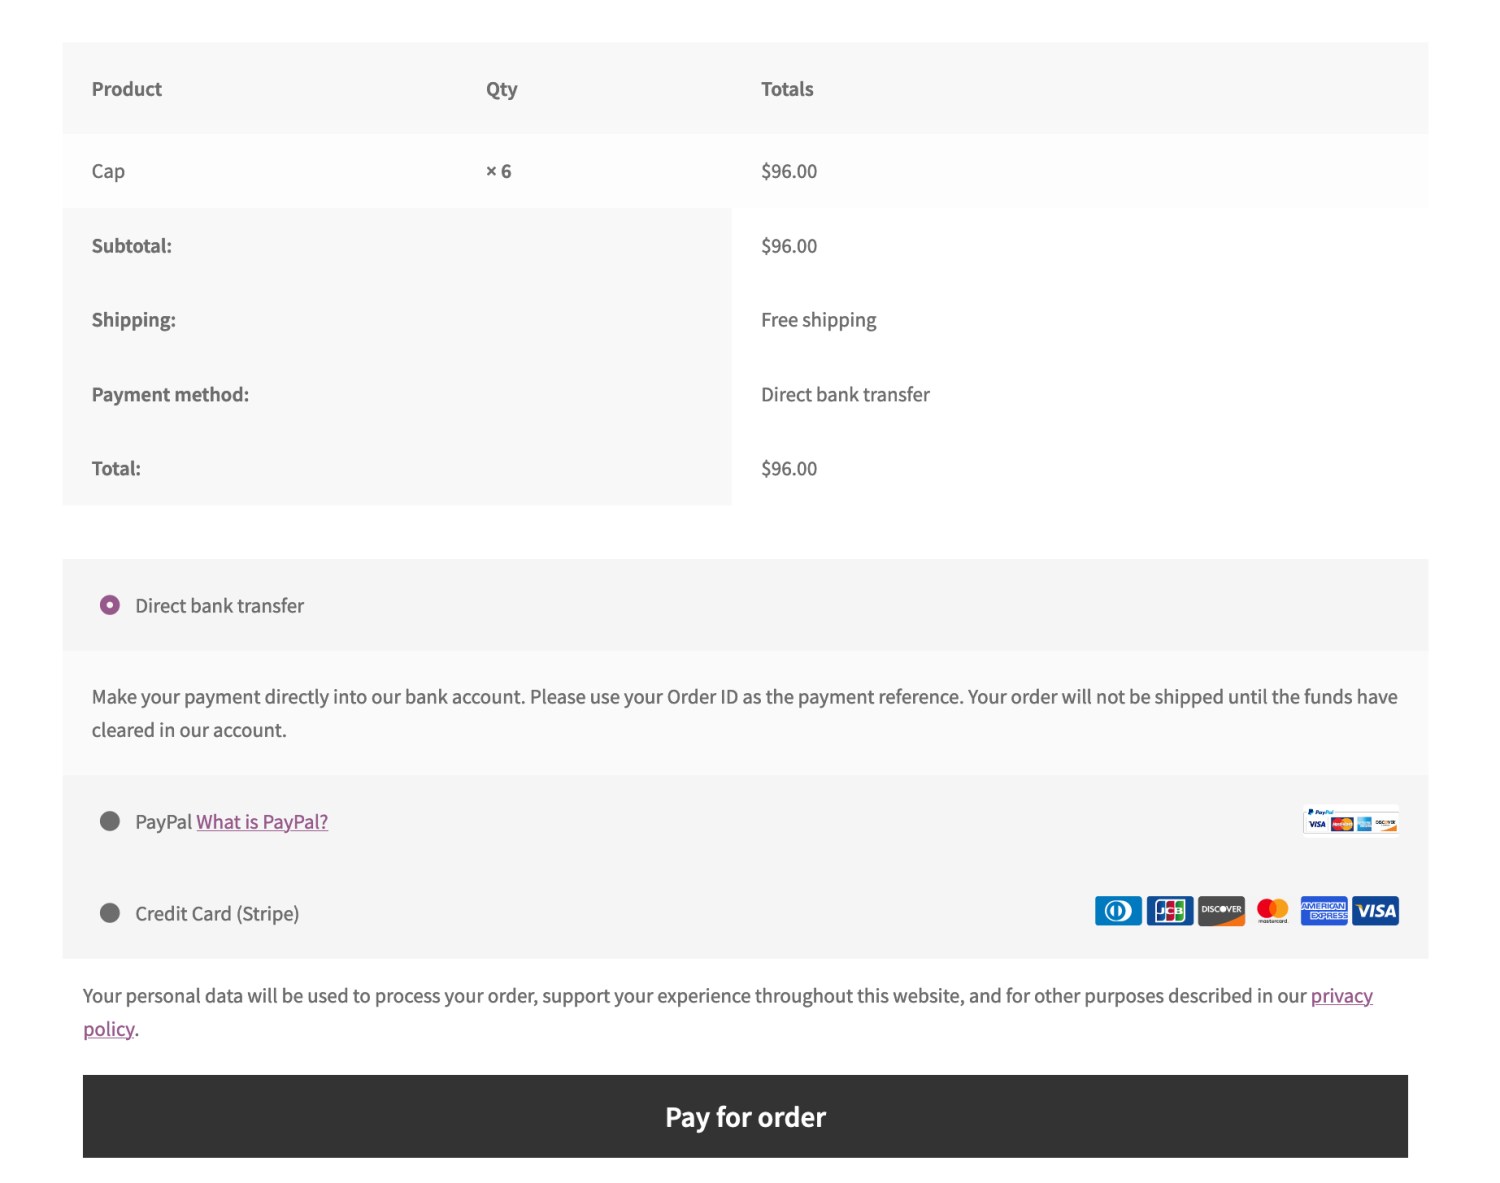1500x1183 pixels.
Task: Choose Credit Card (Stripe) payment option
Action: (110, 913)
